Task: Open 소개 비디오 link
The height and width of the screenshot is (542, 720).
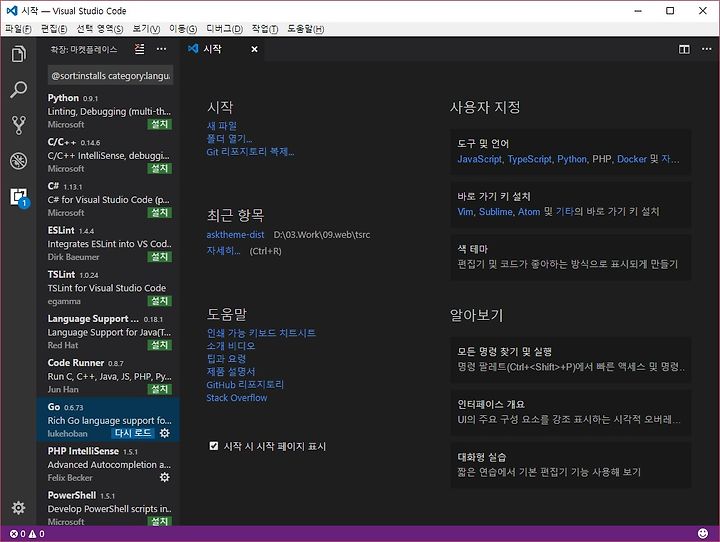Action: pyautogui.click(x=231, y=345)
